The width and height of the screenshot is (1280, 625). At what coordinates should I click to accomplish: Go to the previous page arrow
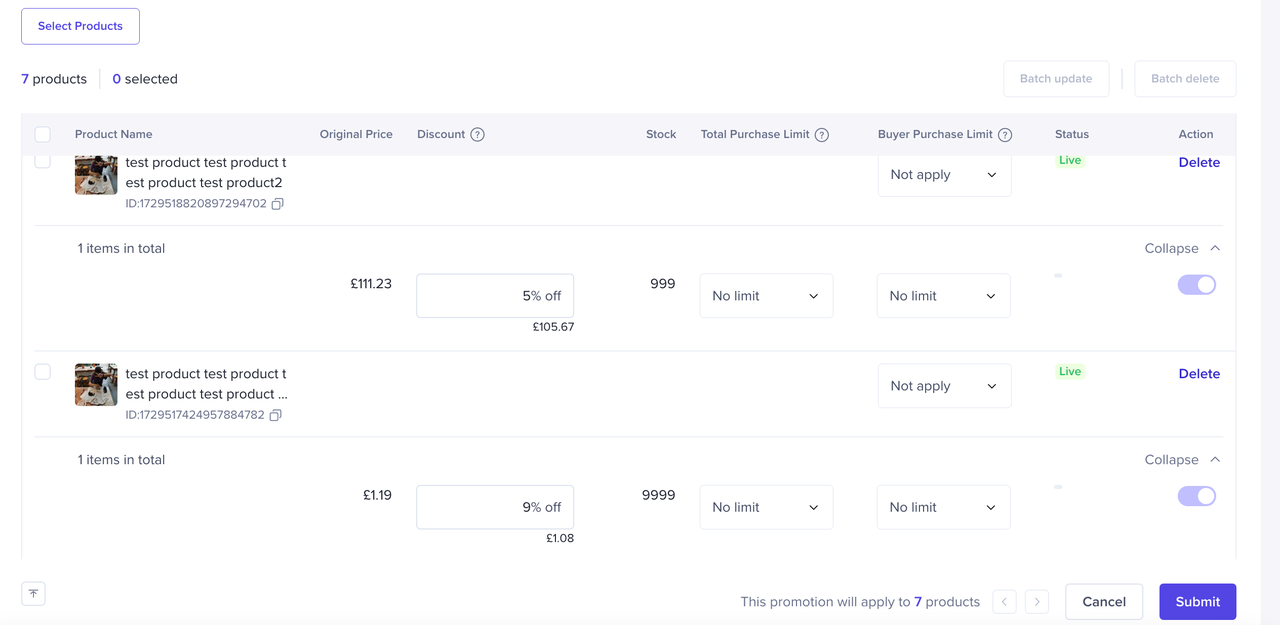coord(1005,602)
